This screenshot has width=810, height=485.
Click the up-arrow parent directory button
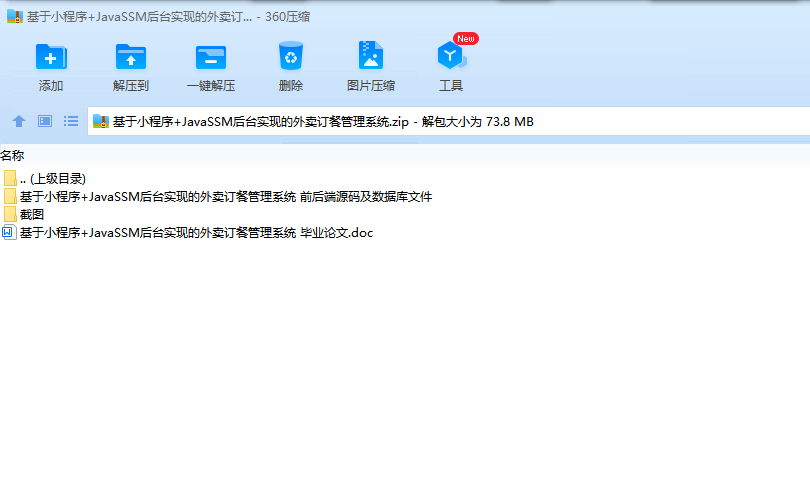19,121
